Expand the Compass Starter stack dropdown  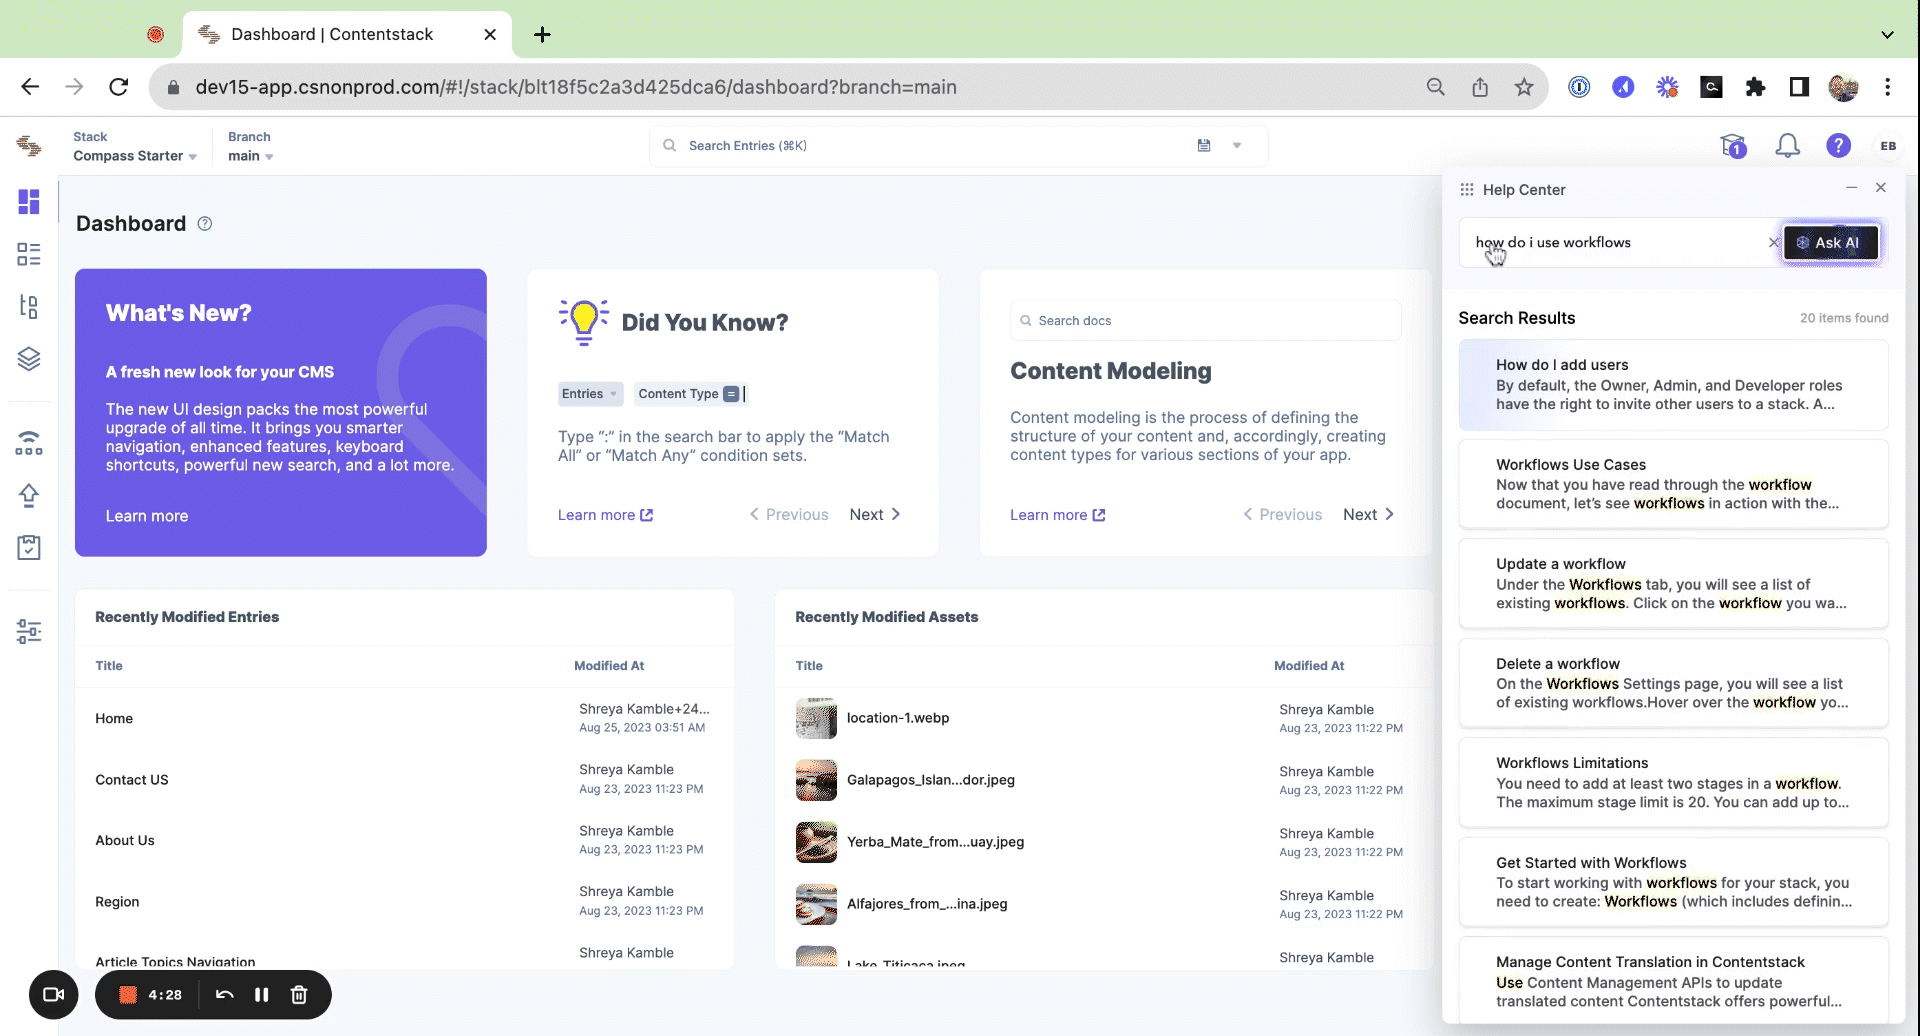pos(135,156)
